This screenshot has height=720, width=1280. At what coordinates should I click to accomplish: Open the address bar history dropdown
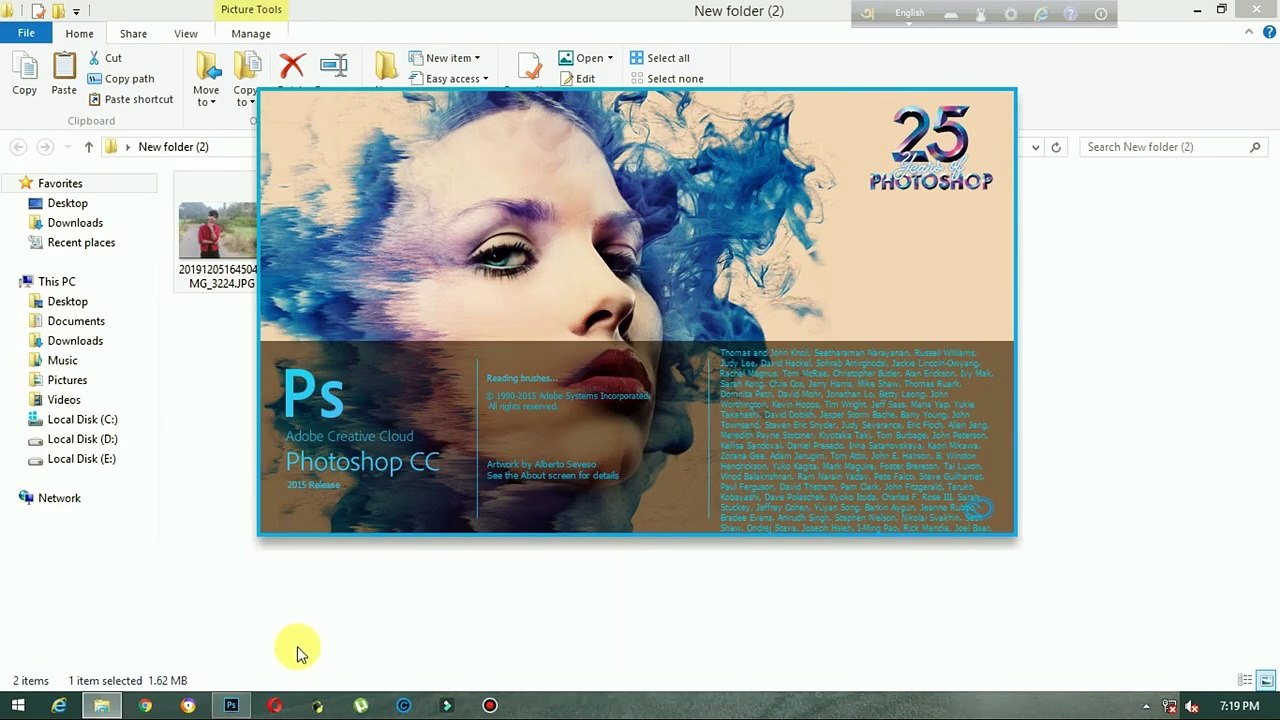[1035, 147]
